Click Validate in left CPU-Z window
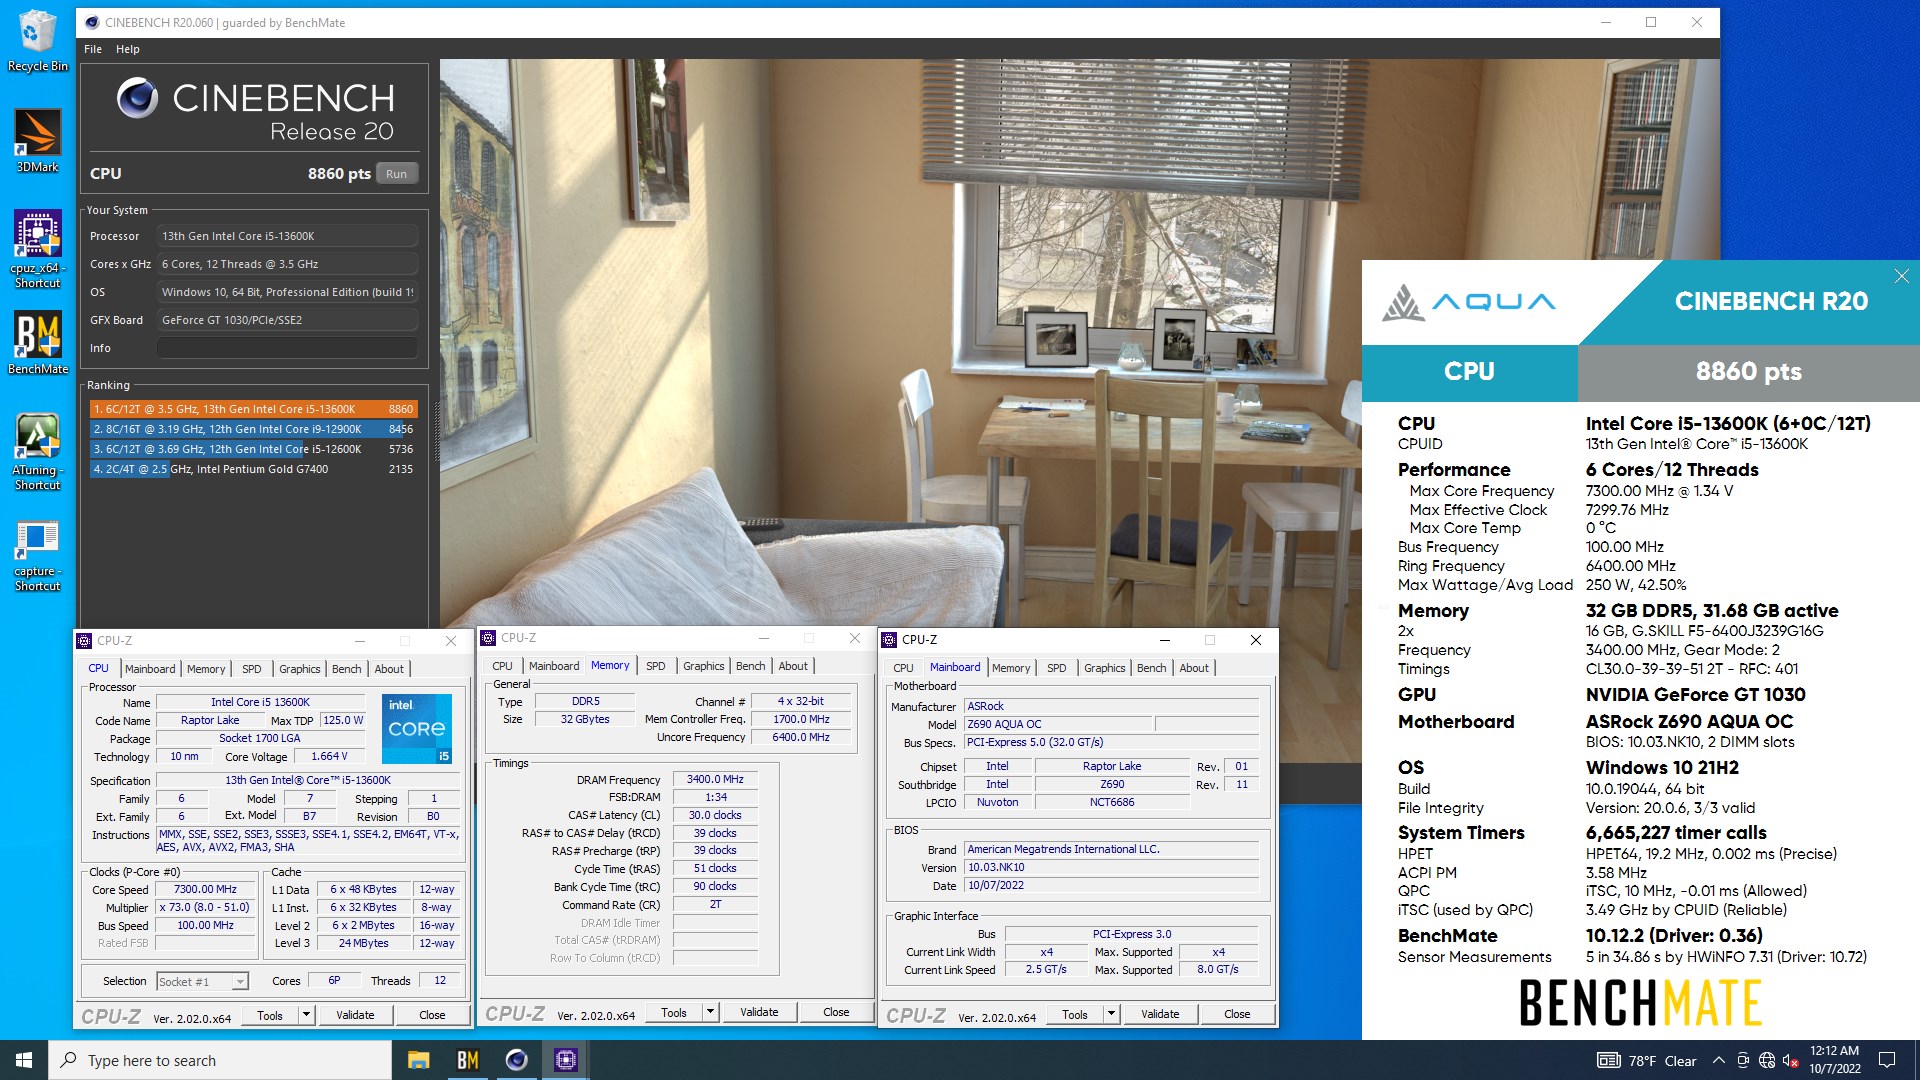This screenshot has width=1920, height=1080. 355,1015
